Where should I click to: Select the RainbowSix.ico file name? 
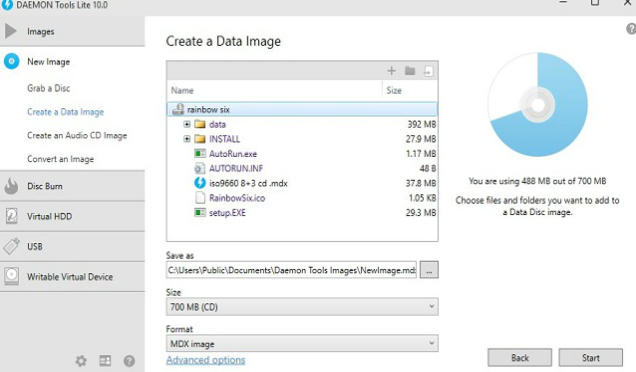pyautogui.click(x=237, y=198)
